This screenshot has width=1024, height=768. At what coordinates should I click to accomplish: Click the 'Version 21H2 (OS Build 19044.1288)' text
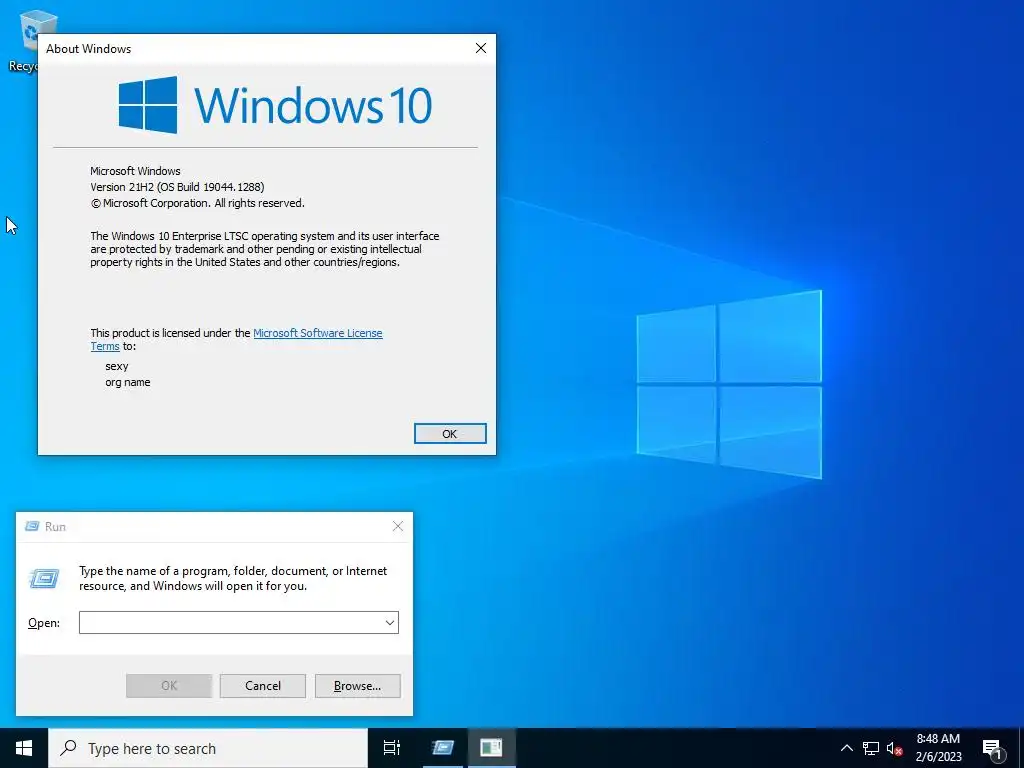pos(177,187)
